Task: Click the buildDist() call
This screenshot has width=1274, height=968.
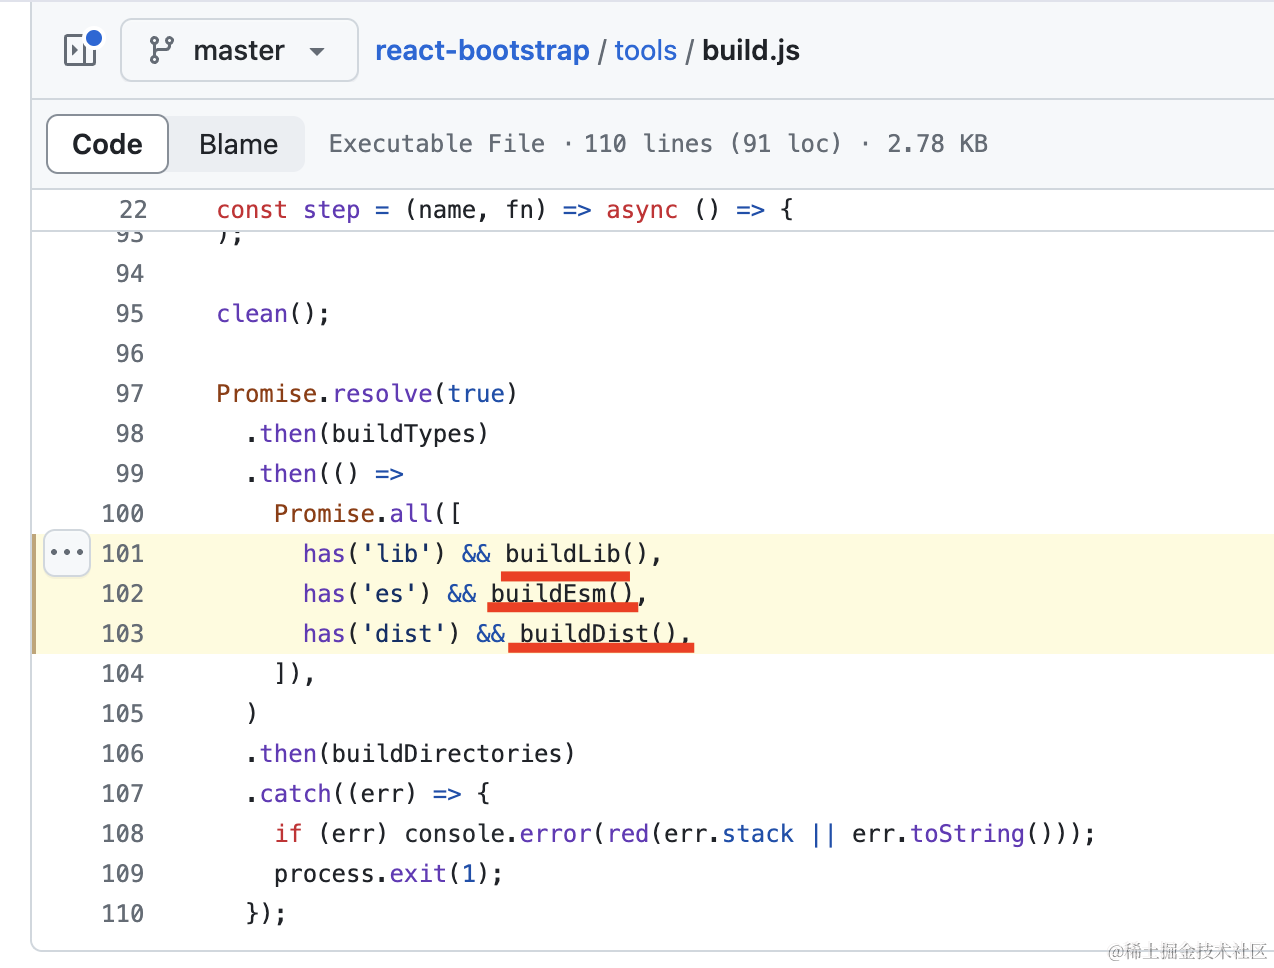Action: point(598,634)
